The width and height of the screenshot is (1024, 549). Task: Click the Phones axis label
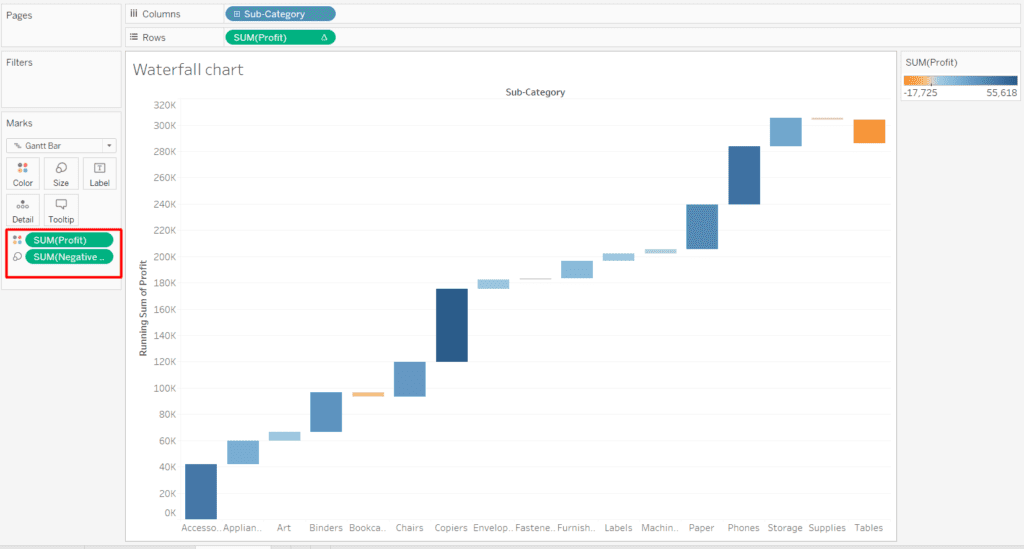[x=744, y=527]
